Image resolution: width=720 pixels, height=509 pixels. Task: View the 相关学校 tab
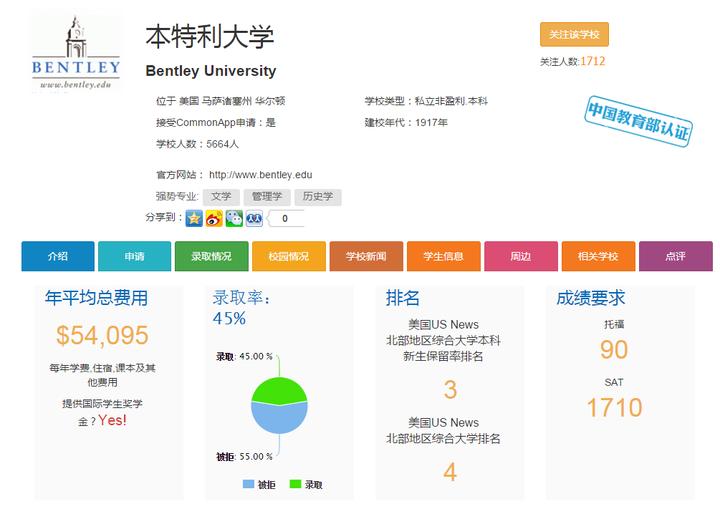(x=598, y=256)
